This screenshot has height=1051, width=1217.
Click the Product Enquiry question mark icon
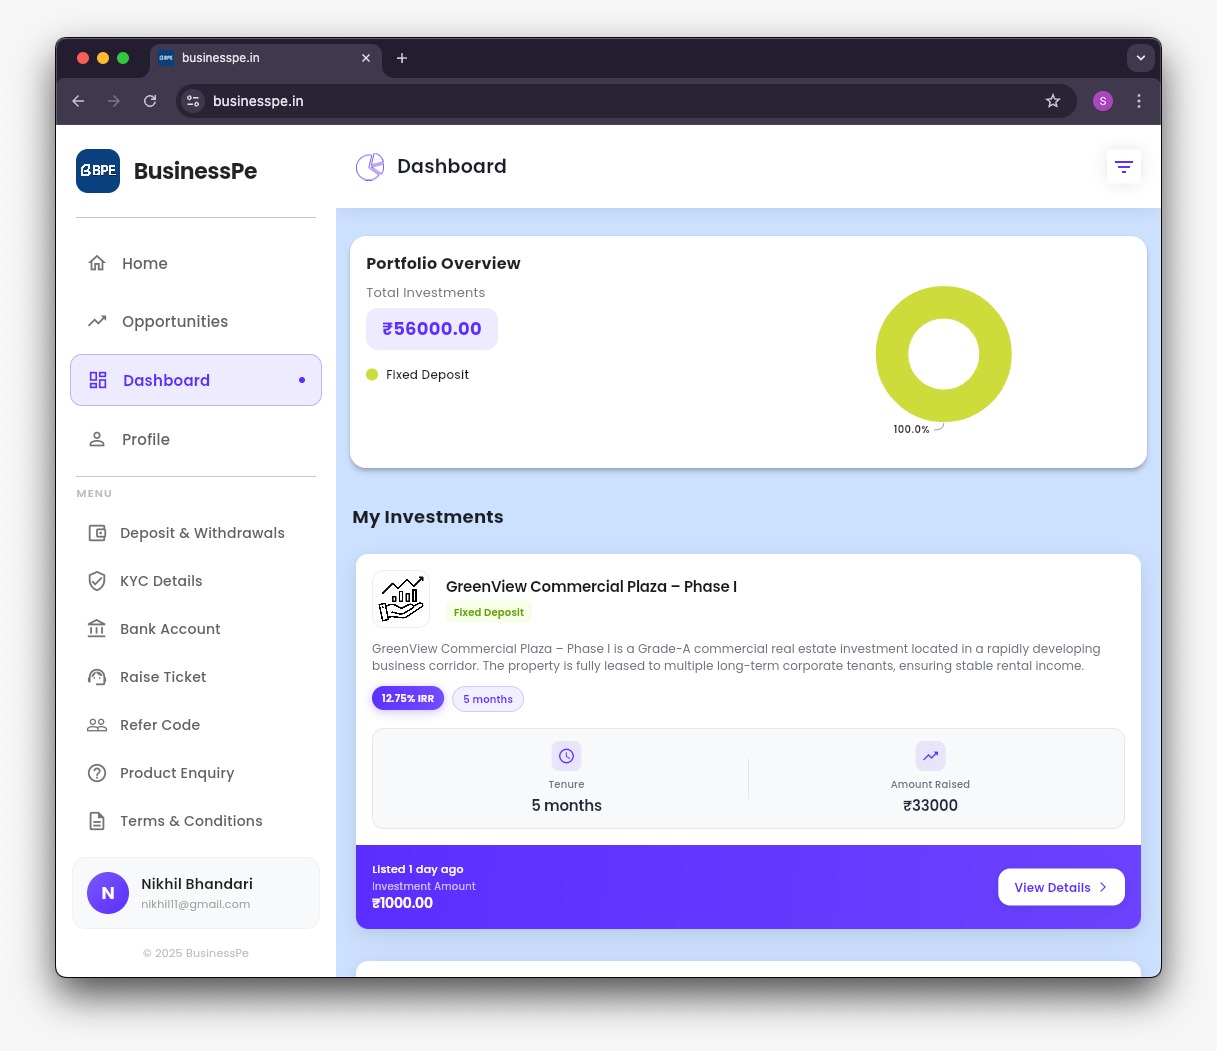coord(97,772)
